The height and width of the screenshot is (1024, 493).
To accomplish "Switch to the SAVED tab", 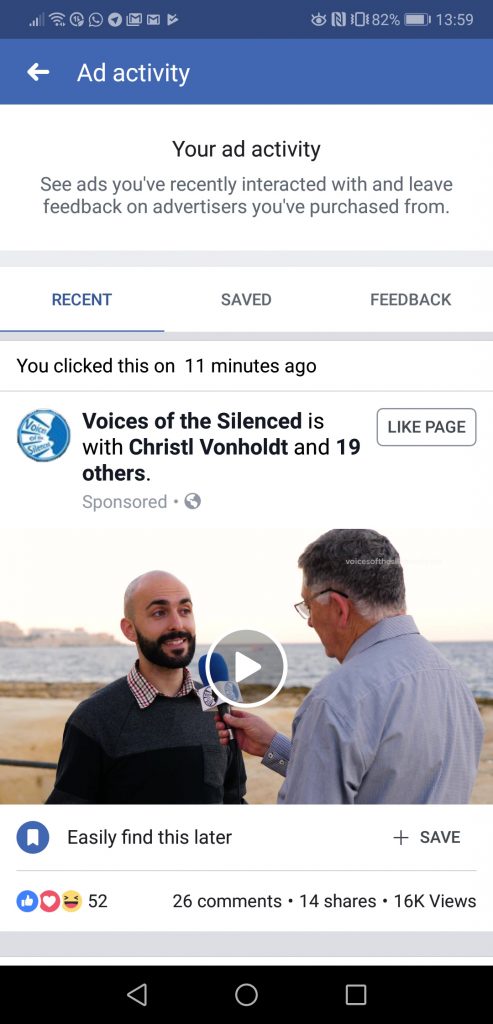I will click(x=246, y=300).
